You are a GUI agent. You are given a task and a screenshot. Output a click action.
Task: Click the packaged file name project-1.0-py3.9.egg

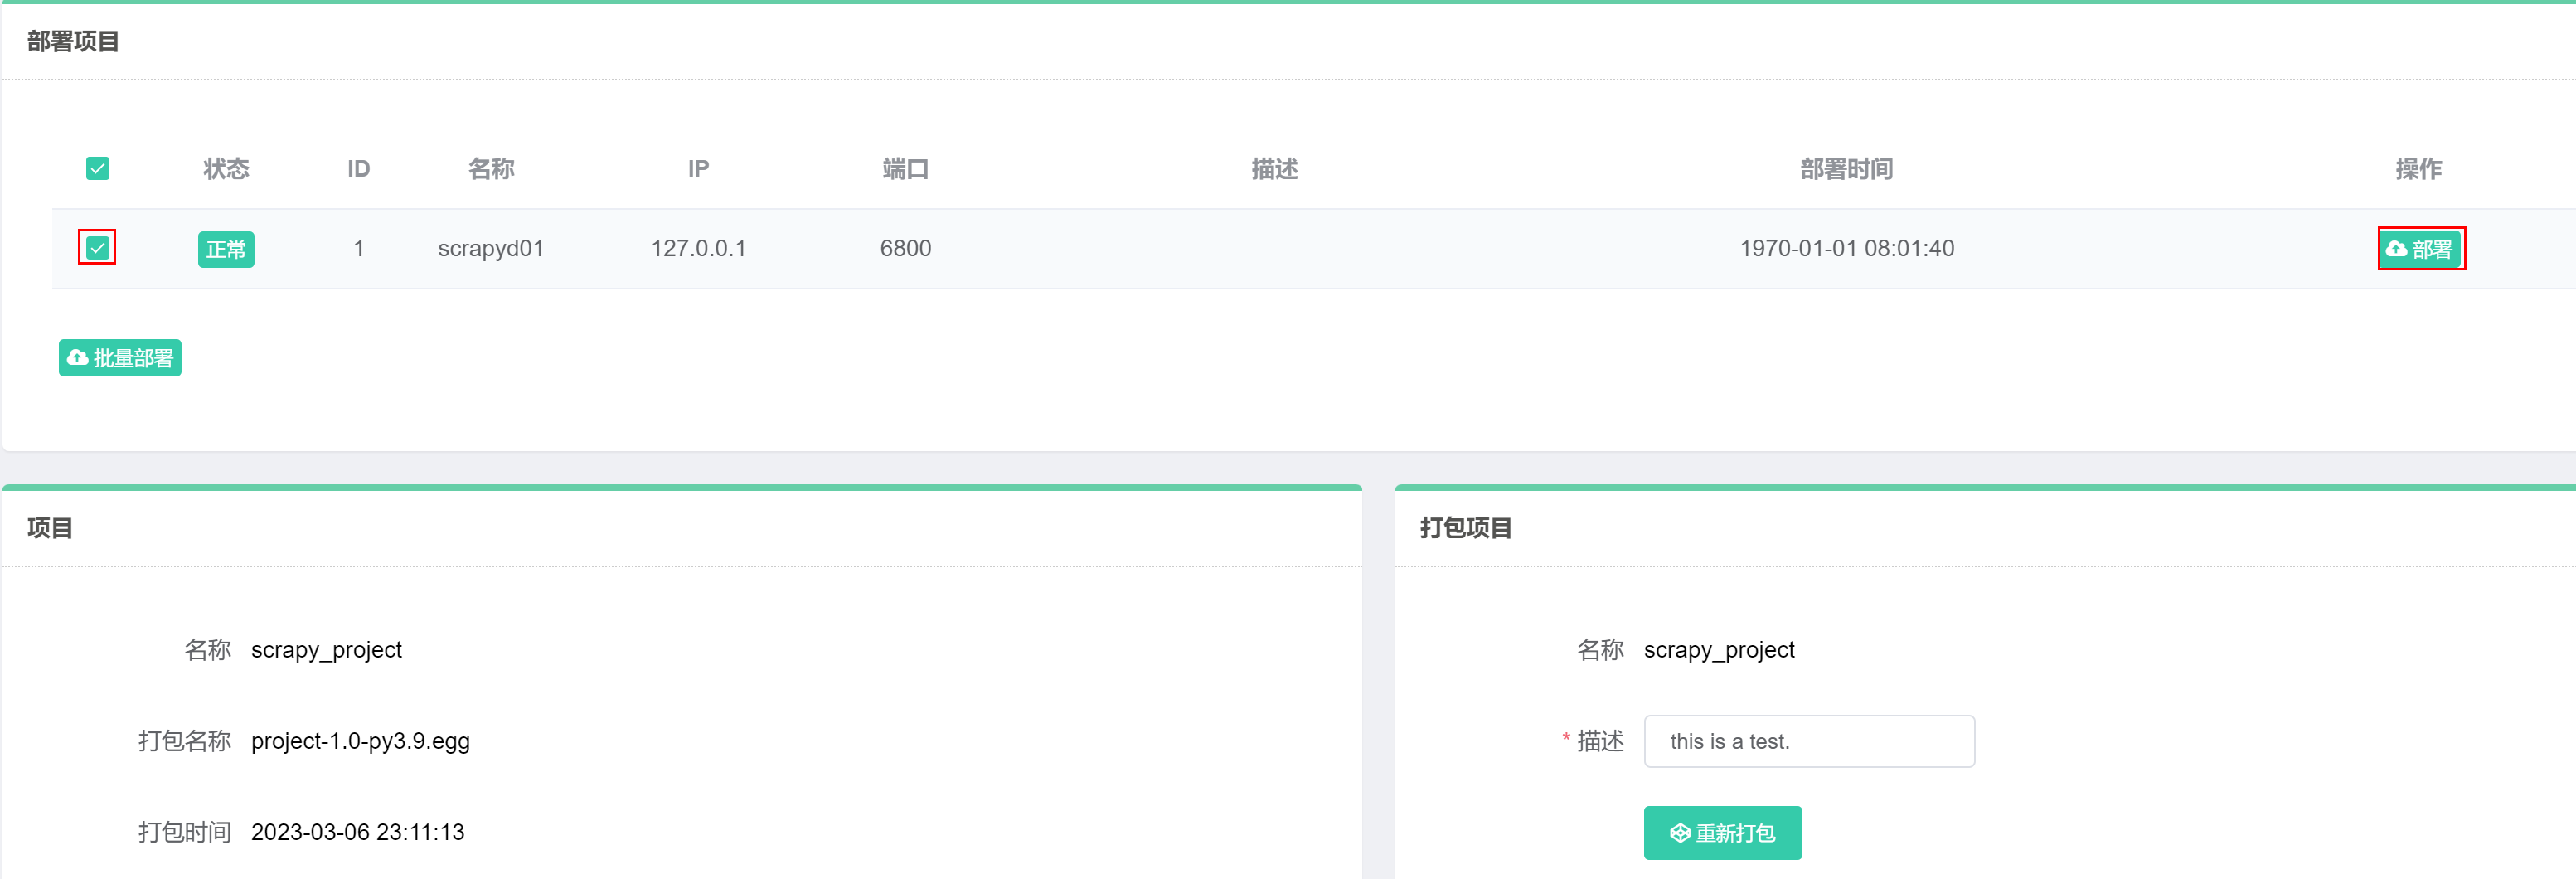click(361, 741)
